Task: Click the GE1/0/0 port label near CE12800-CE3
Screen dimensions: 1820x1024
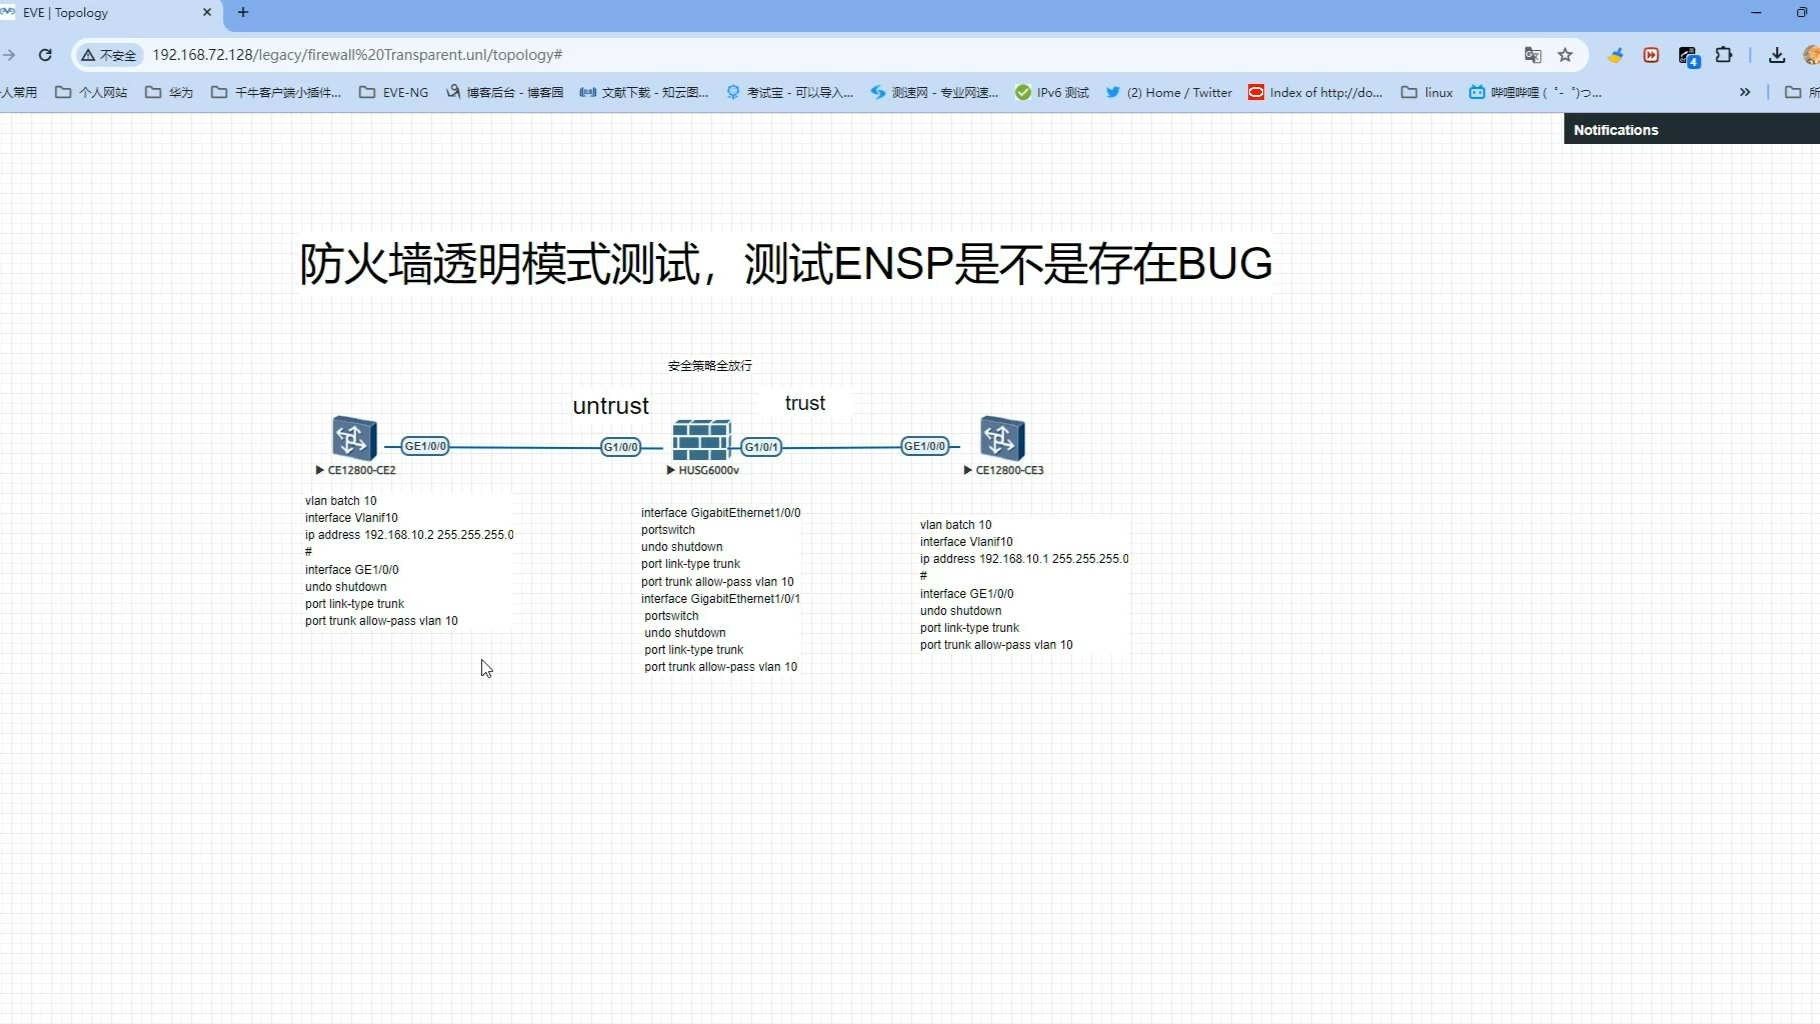Action: click(924, 446)
